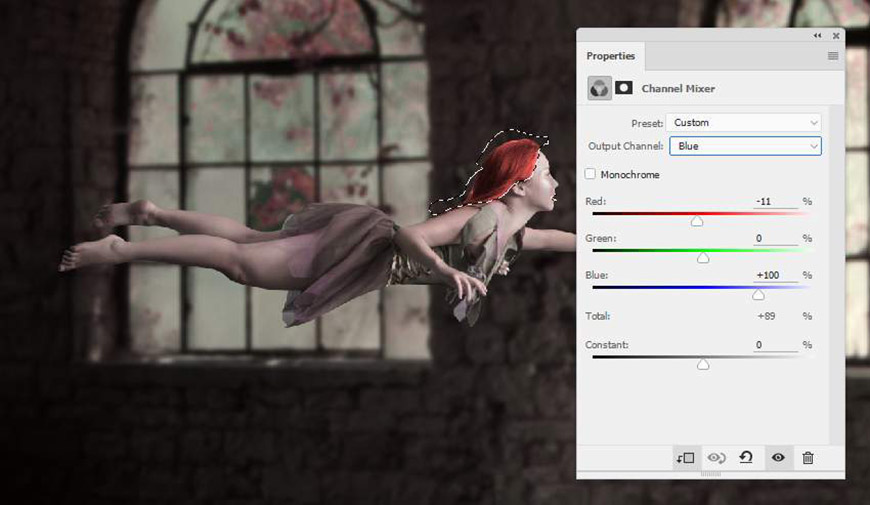Clip adjustment to layer below icon
Image resolution: width=870 pixels, height=505 pixels.
(685, 458)
